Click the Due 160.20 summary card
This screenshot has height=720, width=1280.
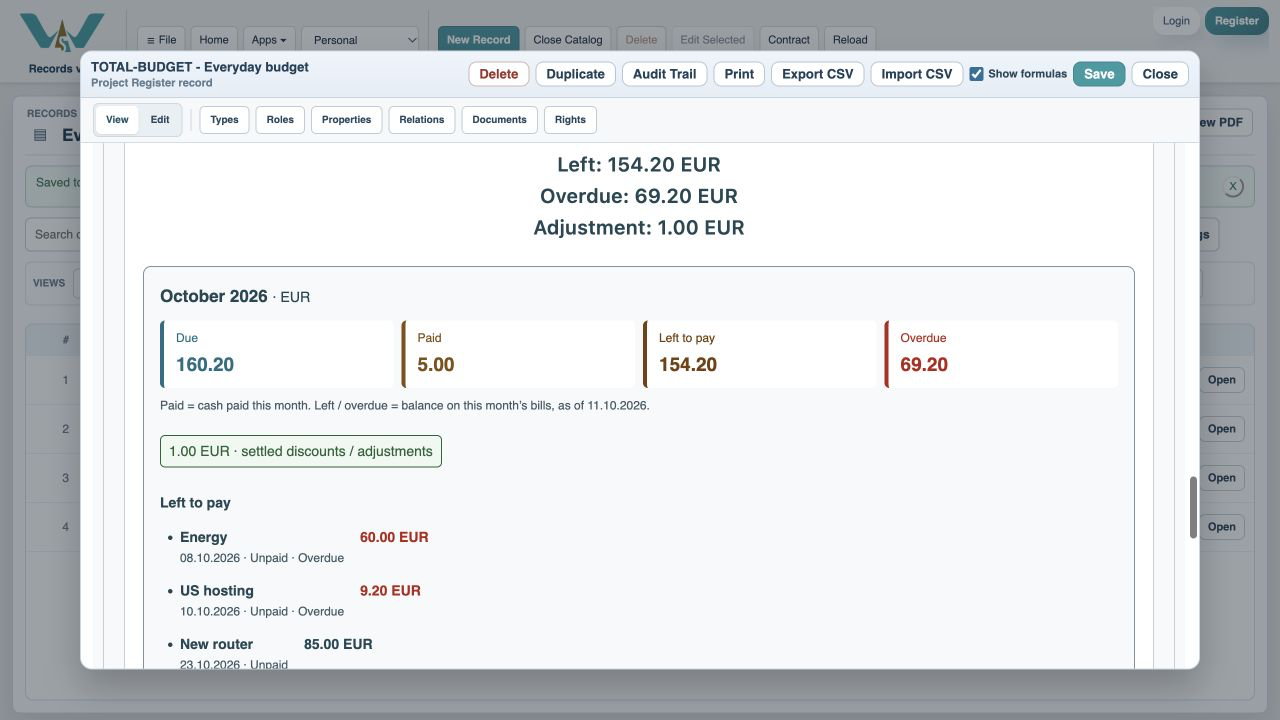[x=277, y=354]
